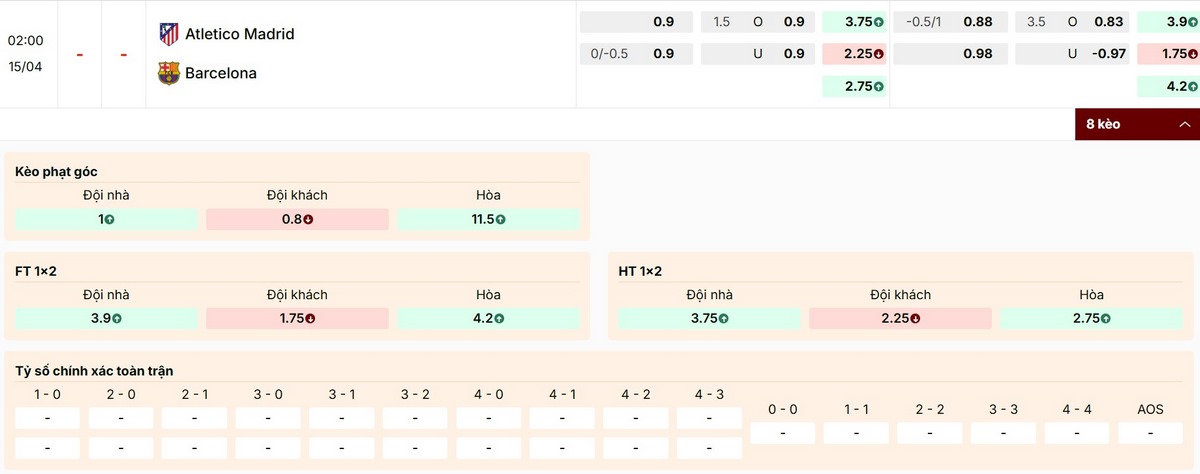Open the Barcelona team name link
This screenshot has width=1200, height=474.
pos(221,73)
